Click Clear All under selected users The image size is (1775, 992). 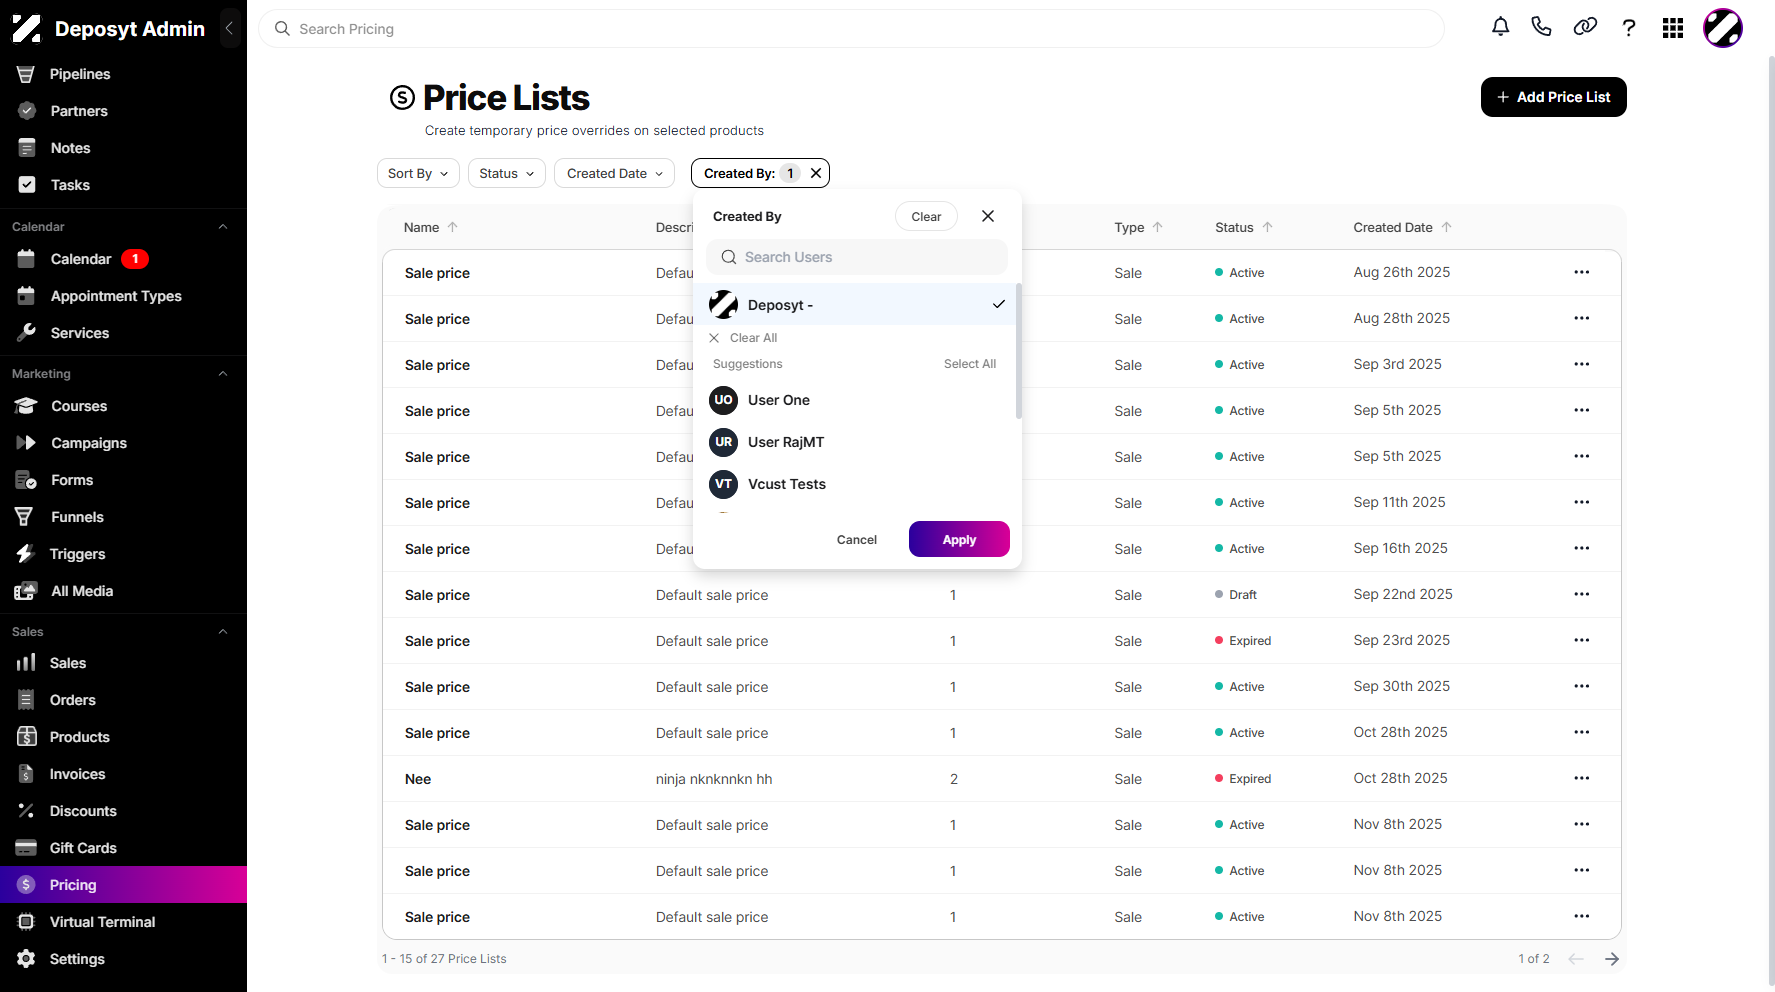pyautogui.click(x=743, y=338)
